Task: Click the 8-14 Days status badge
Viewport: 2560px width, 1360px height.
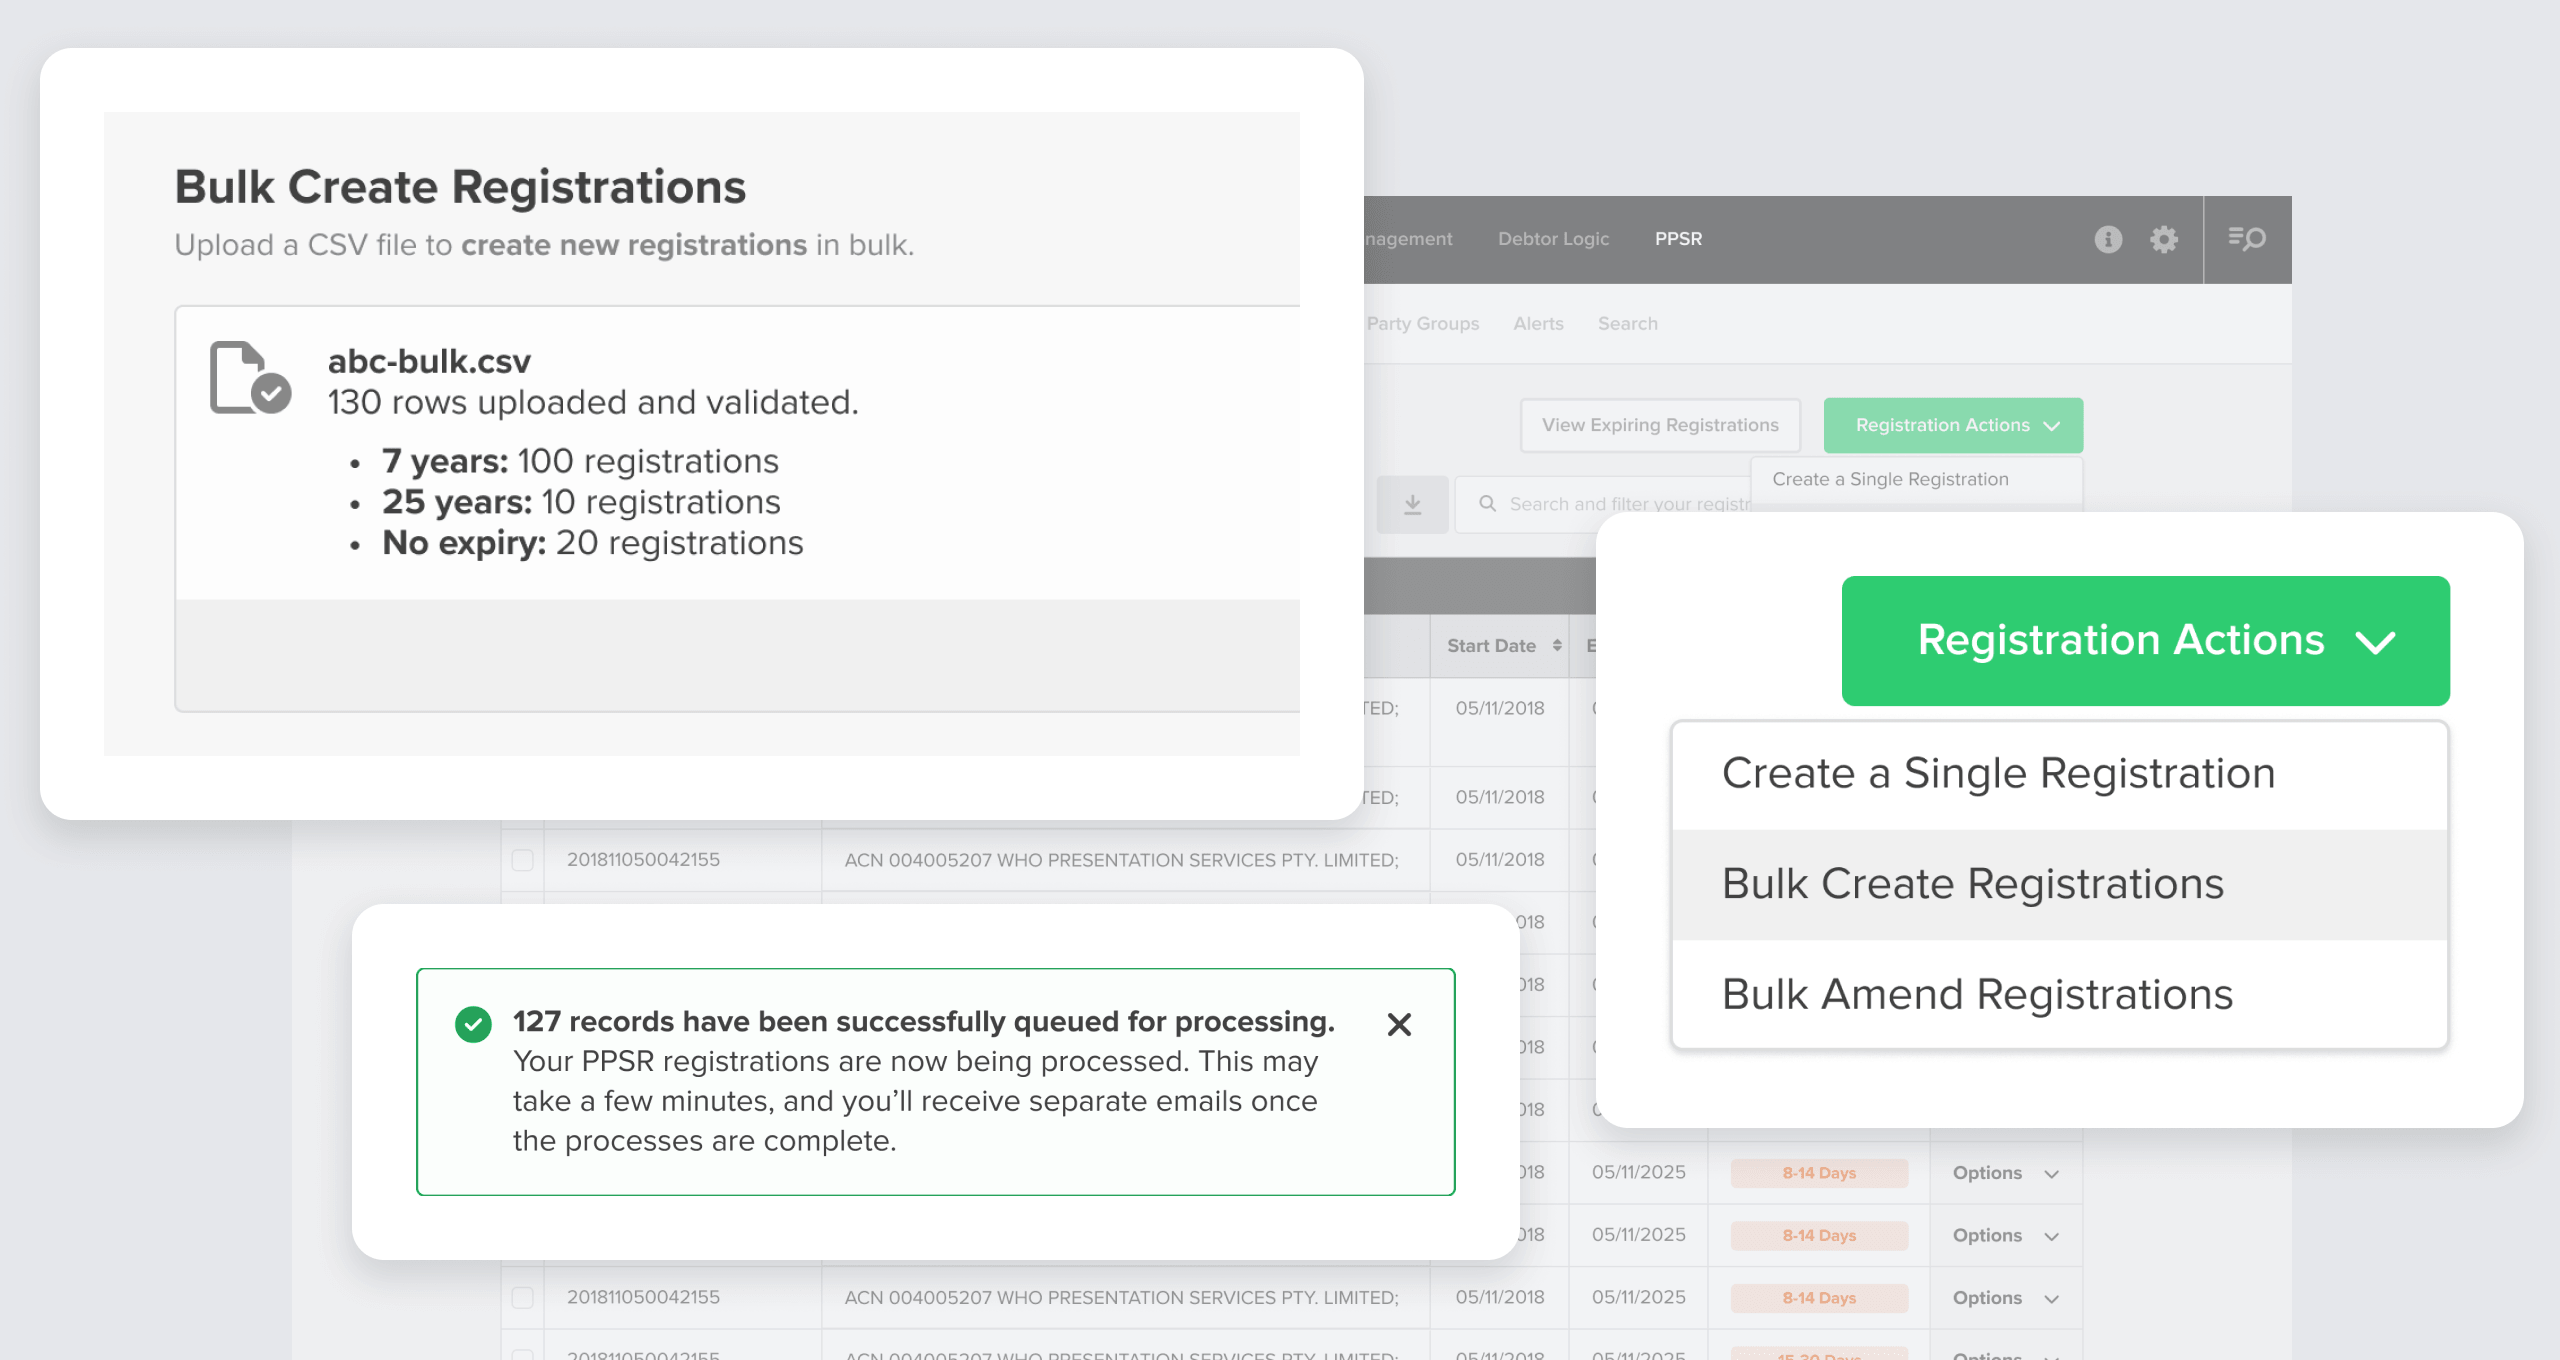Action: click(1818, 1173)
